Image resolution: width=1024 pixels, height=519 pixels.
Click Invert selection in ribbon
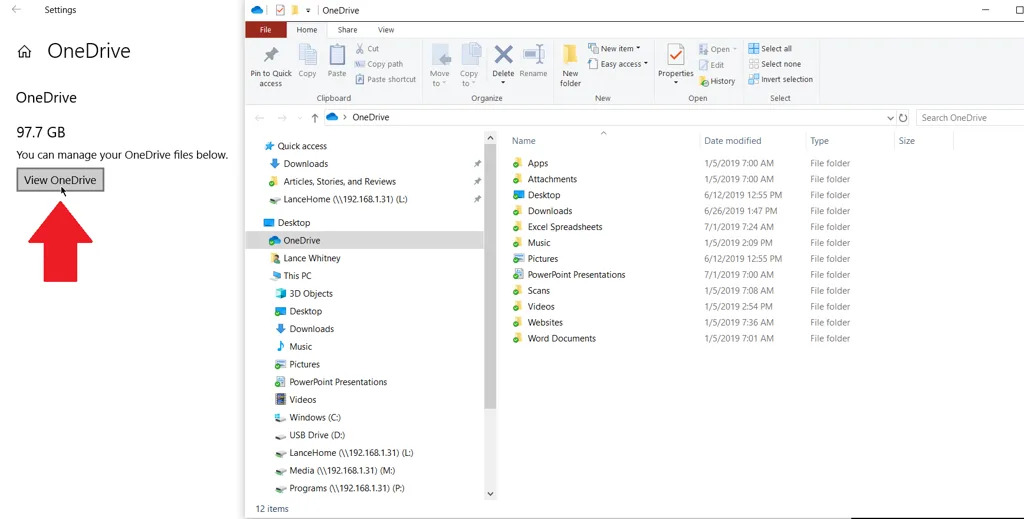click(781, 80)
